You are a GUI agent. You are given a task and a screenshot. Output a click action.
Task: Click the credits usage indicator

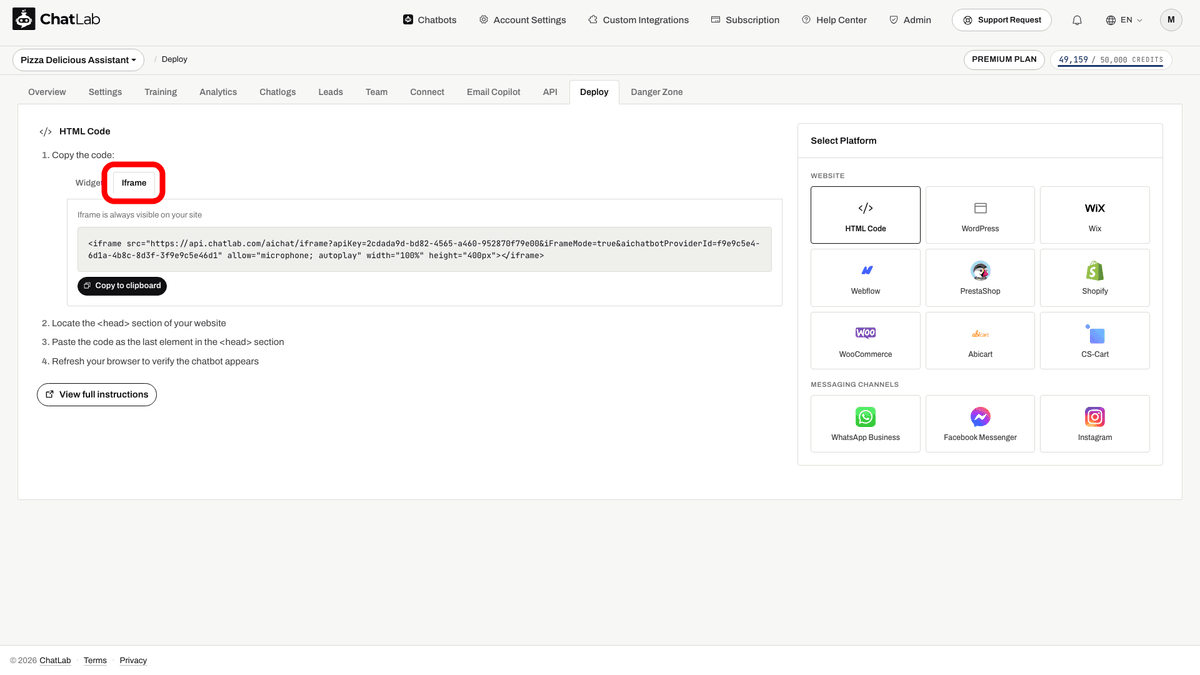(1110, 60)
